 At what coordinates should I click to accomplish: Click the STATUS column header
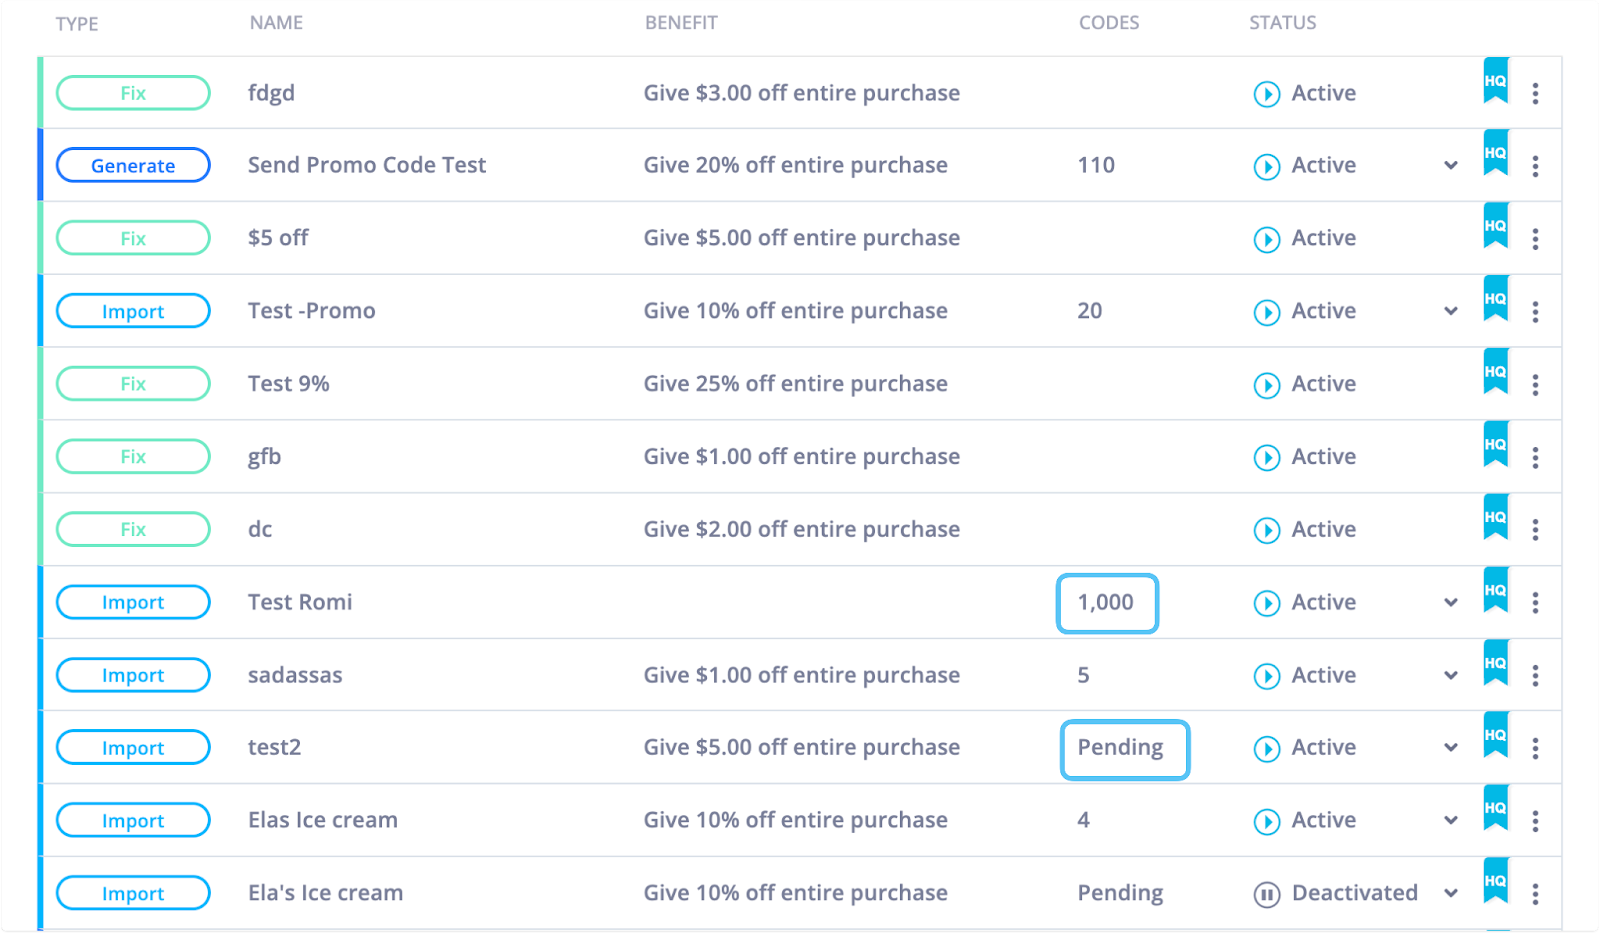(1282, 23)
